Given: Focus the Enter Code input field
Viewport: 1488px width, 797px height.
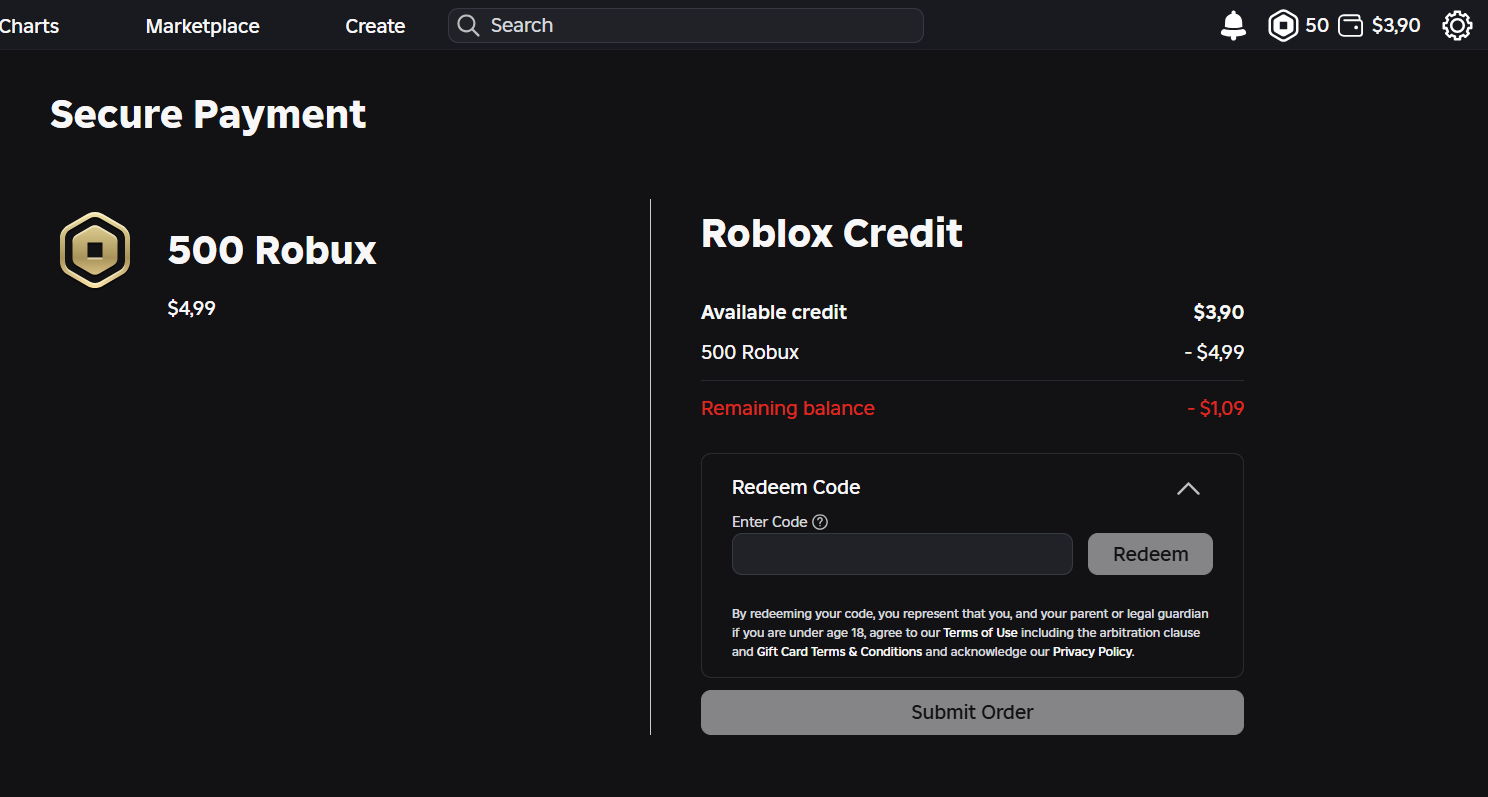Looking at the screenshot, I should (902, 554).
